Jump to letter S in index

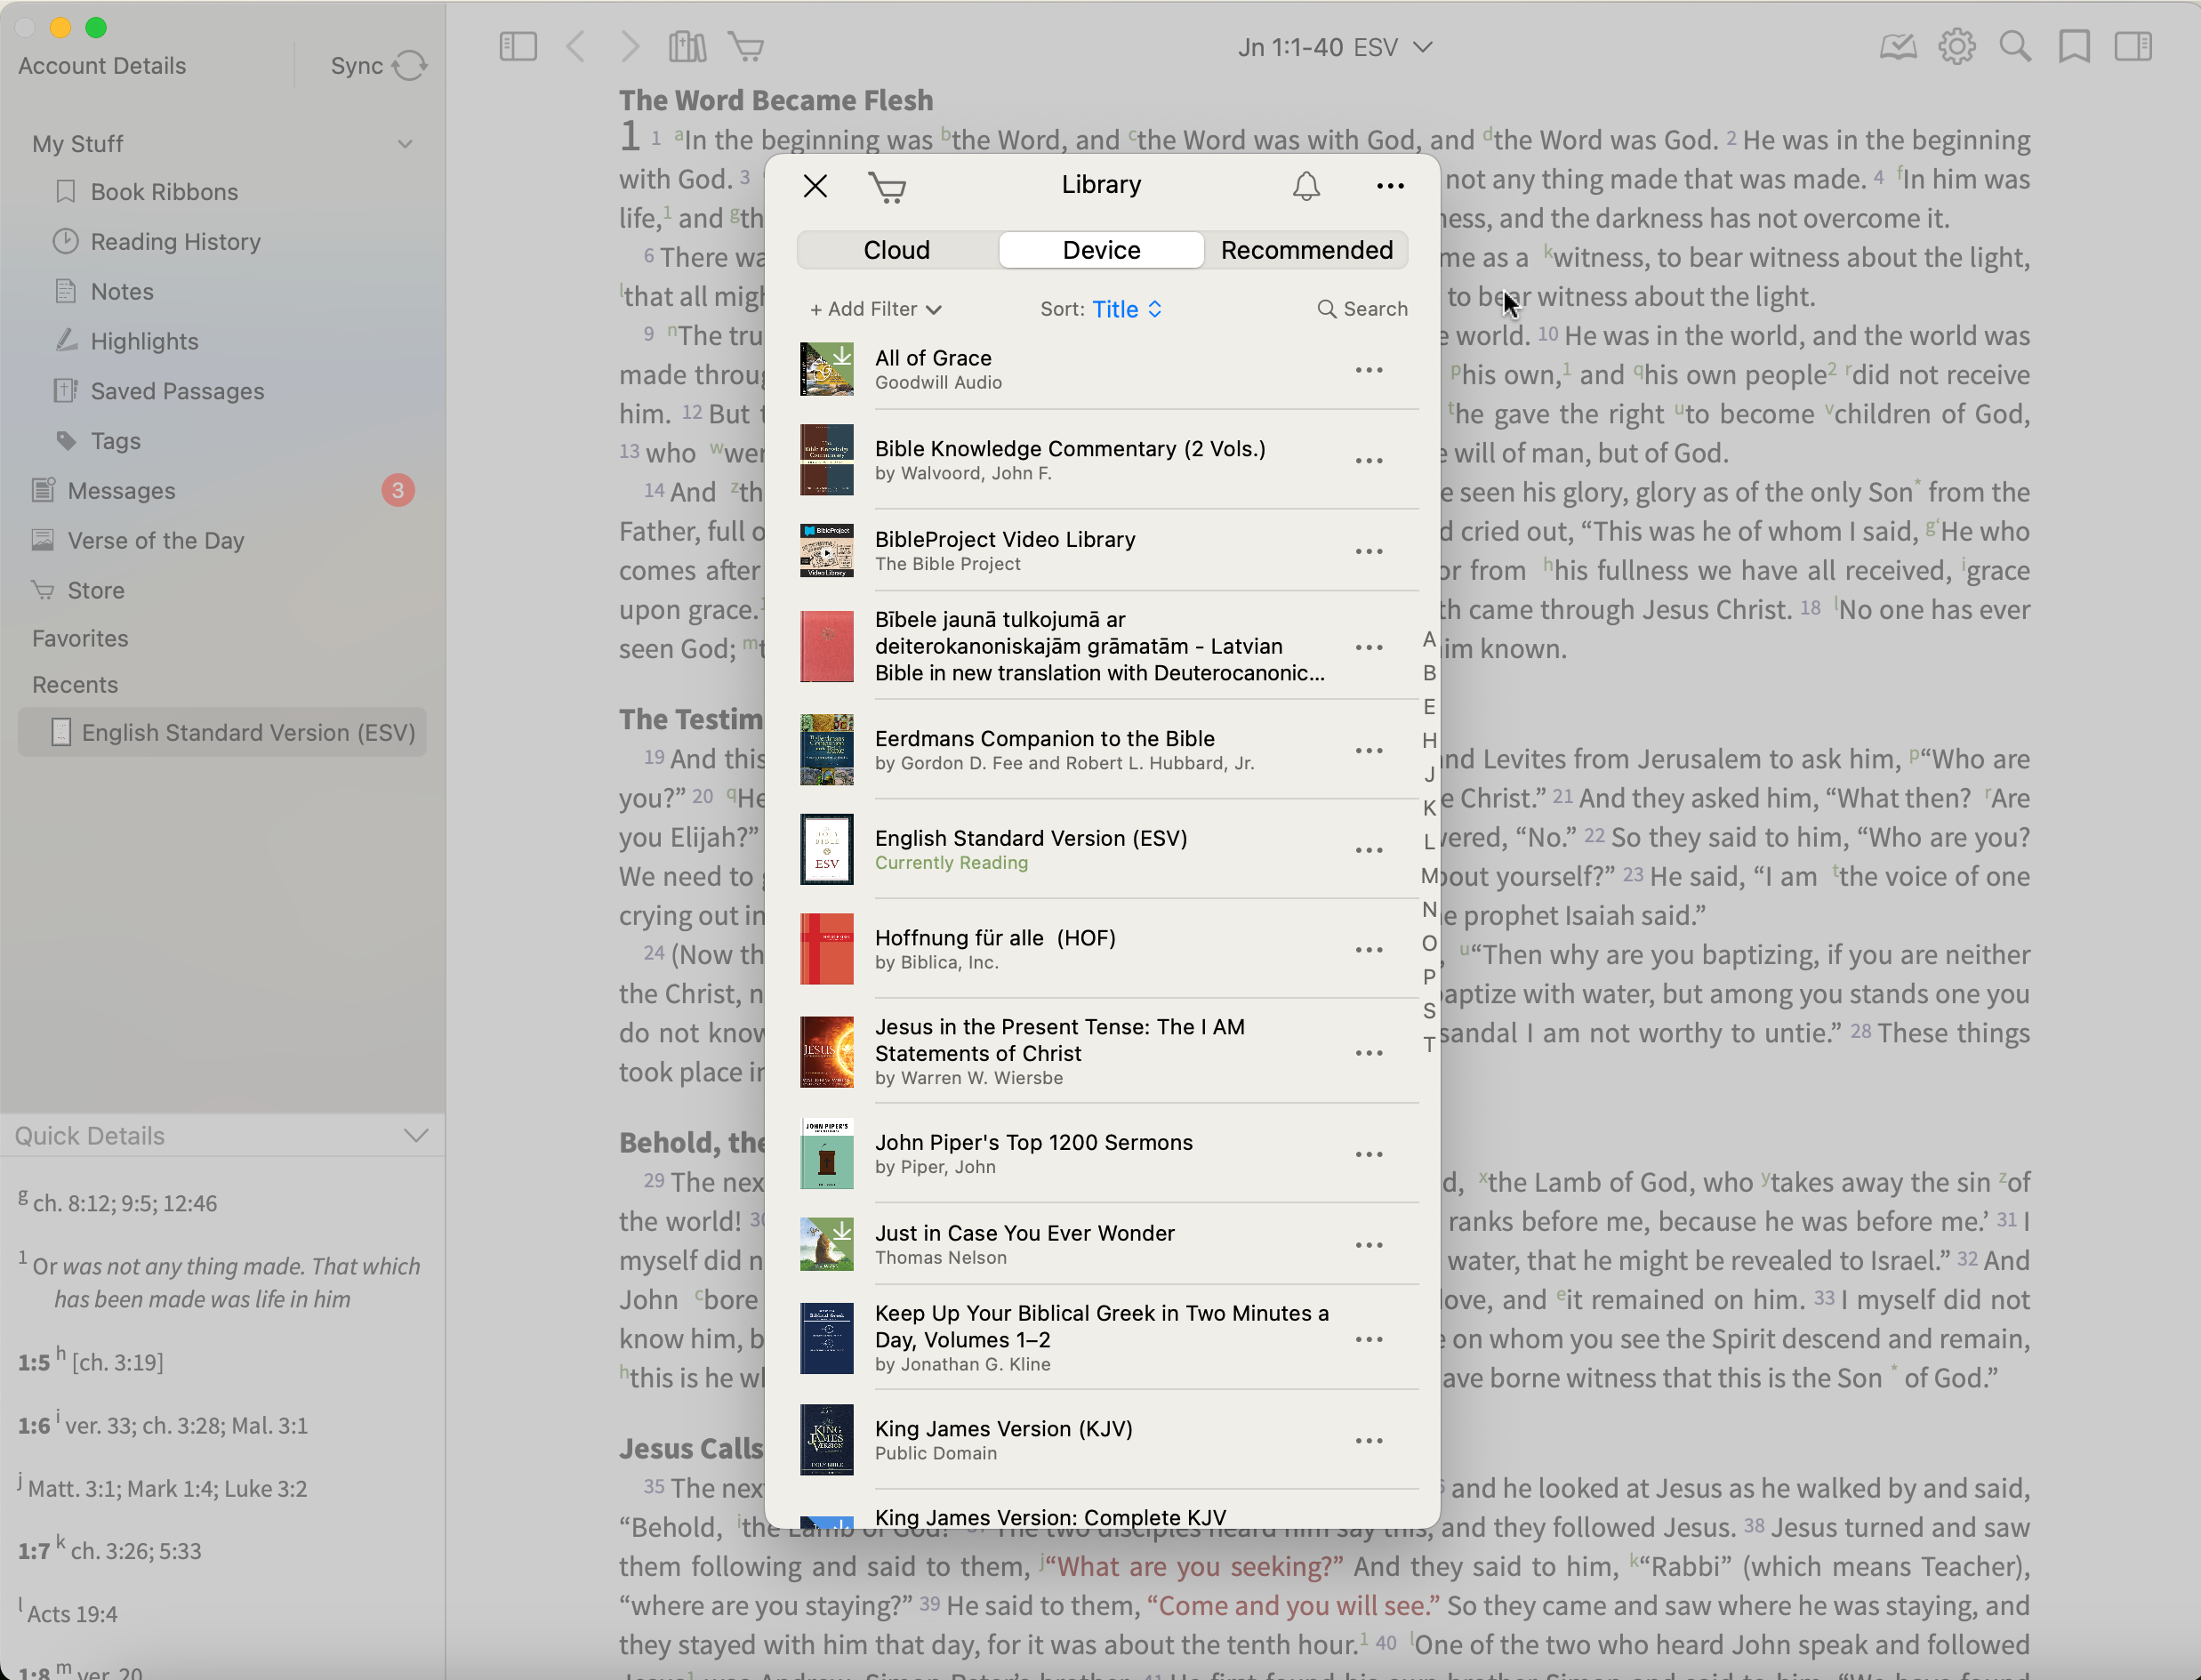coord(1429,1011)
